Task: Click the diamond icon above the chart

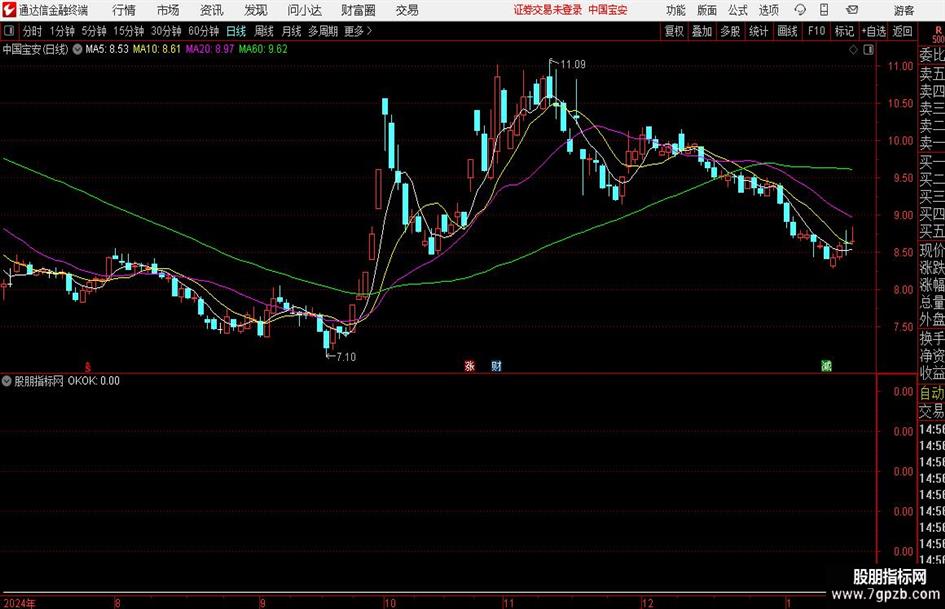Action: tap(853, 50)
